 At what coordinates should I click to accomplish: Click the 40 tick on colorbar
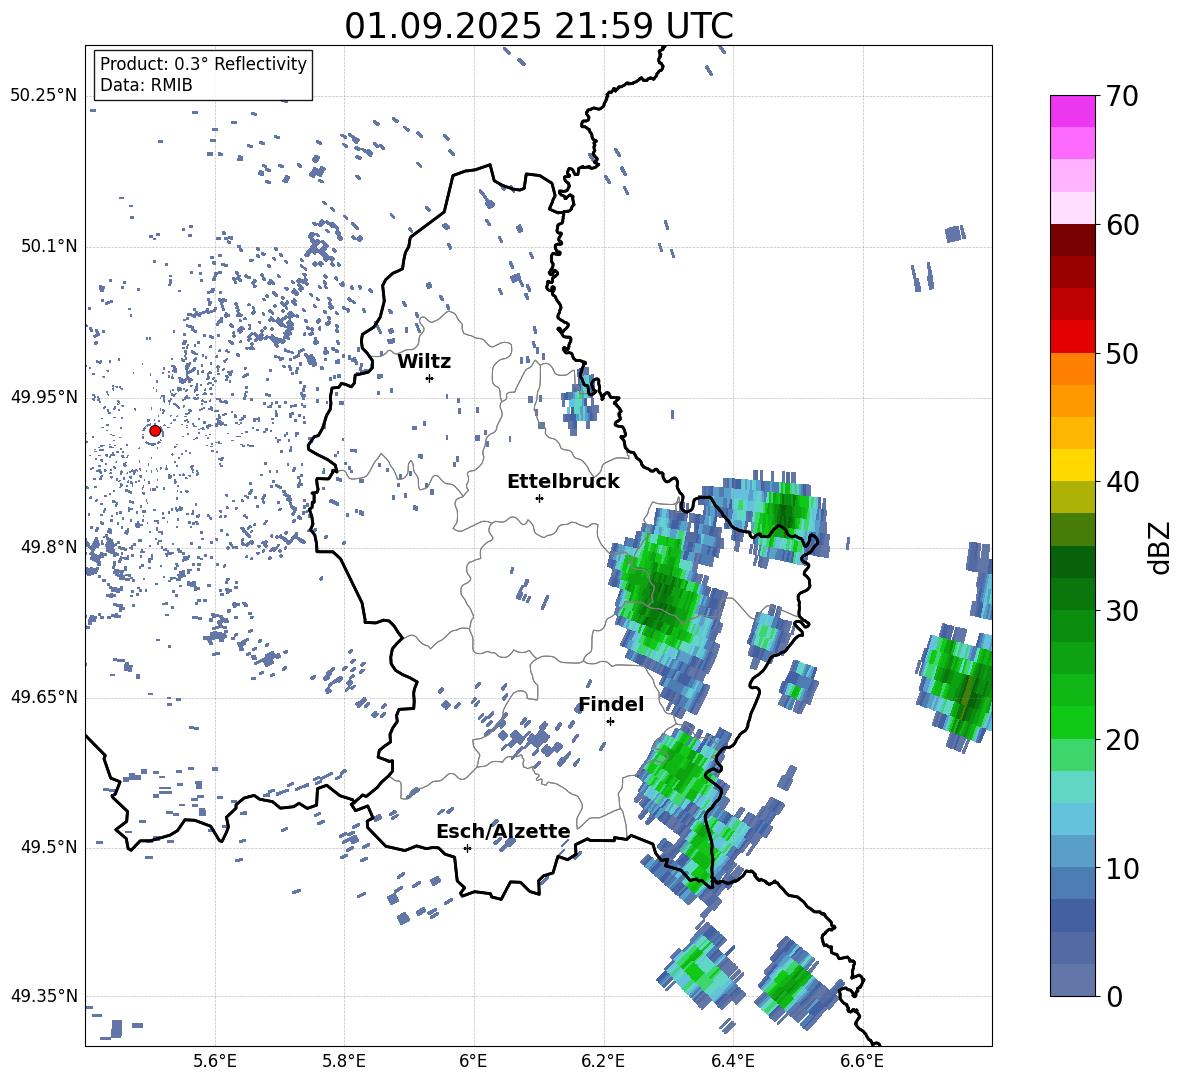click(1122, 482)
